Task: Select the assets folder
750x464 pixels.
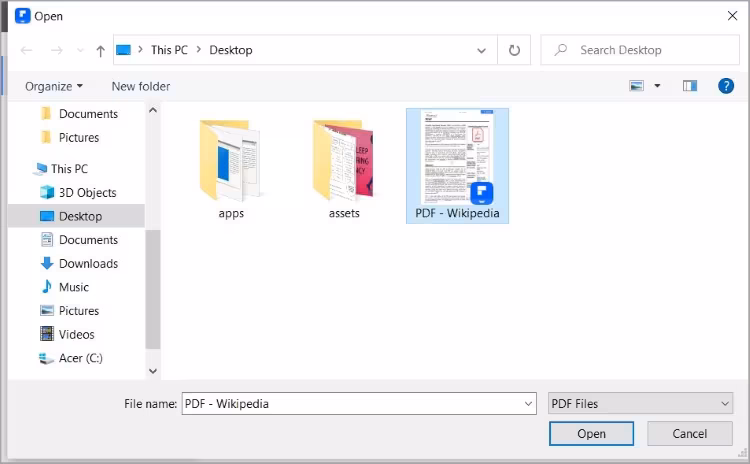Action: [344, 169]
